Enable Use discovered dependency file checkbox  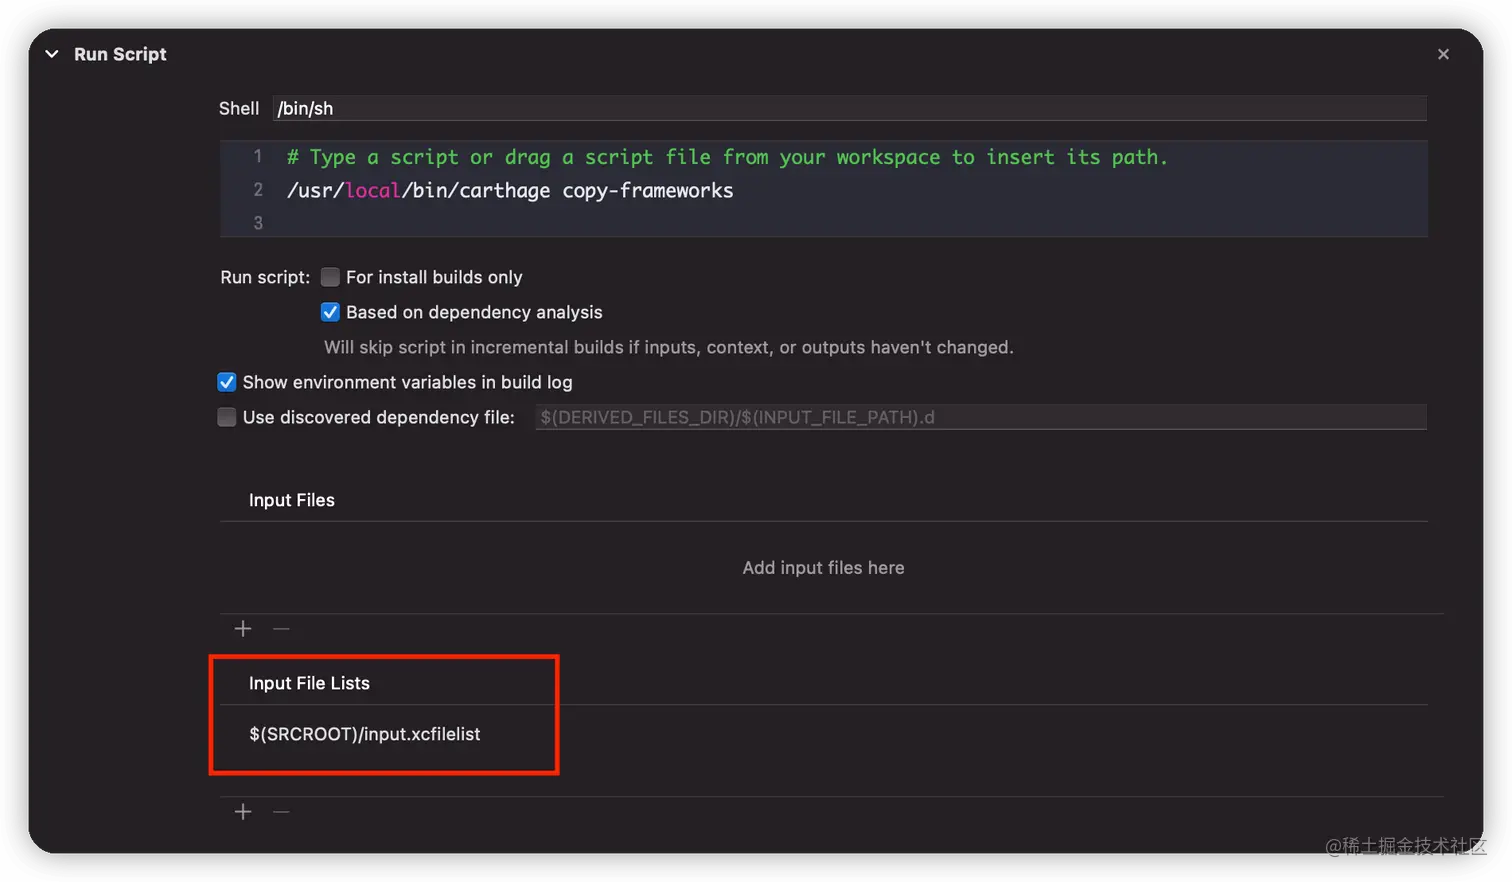coord(227,417)
